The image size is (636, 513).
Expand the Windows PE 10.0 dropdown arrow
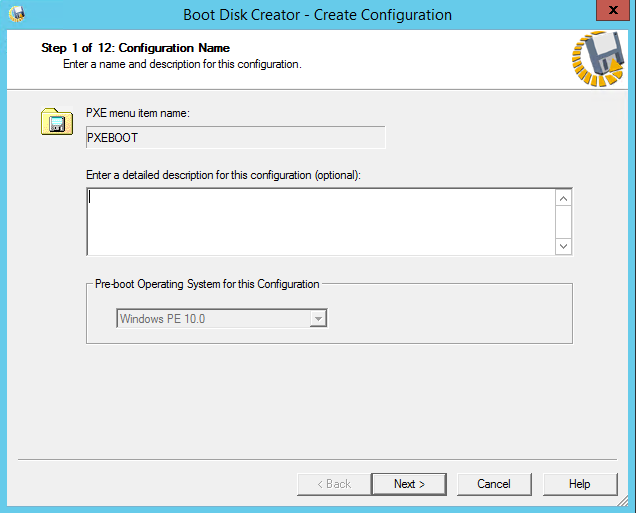[x=318, y=319]
